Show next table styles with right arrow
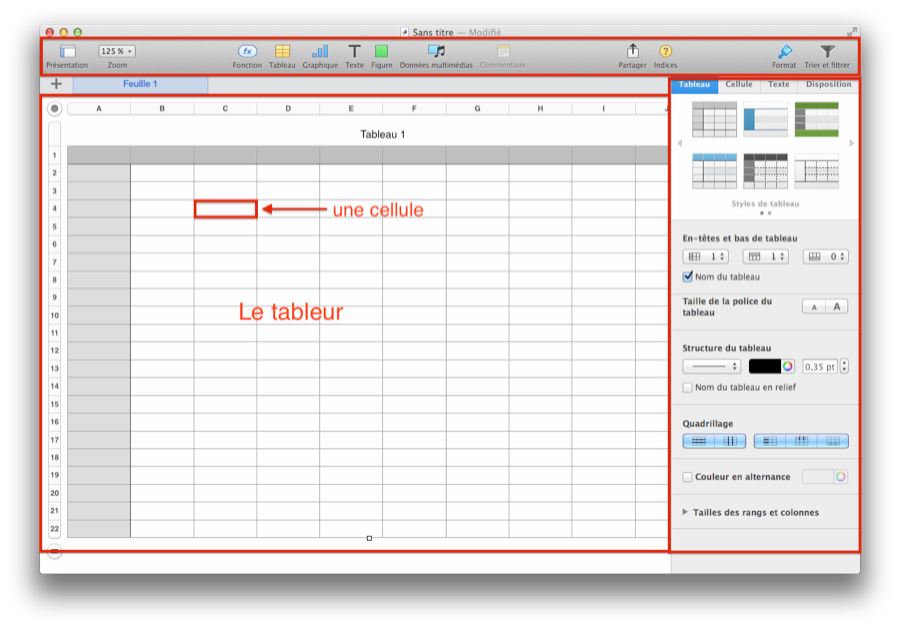 (851, 143)
